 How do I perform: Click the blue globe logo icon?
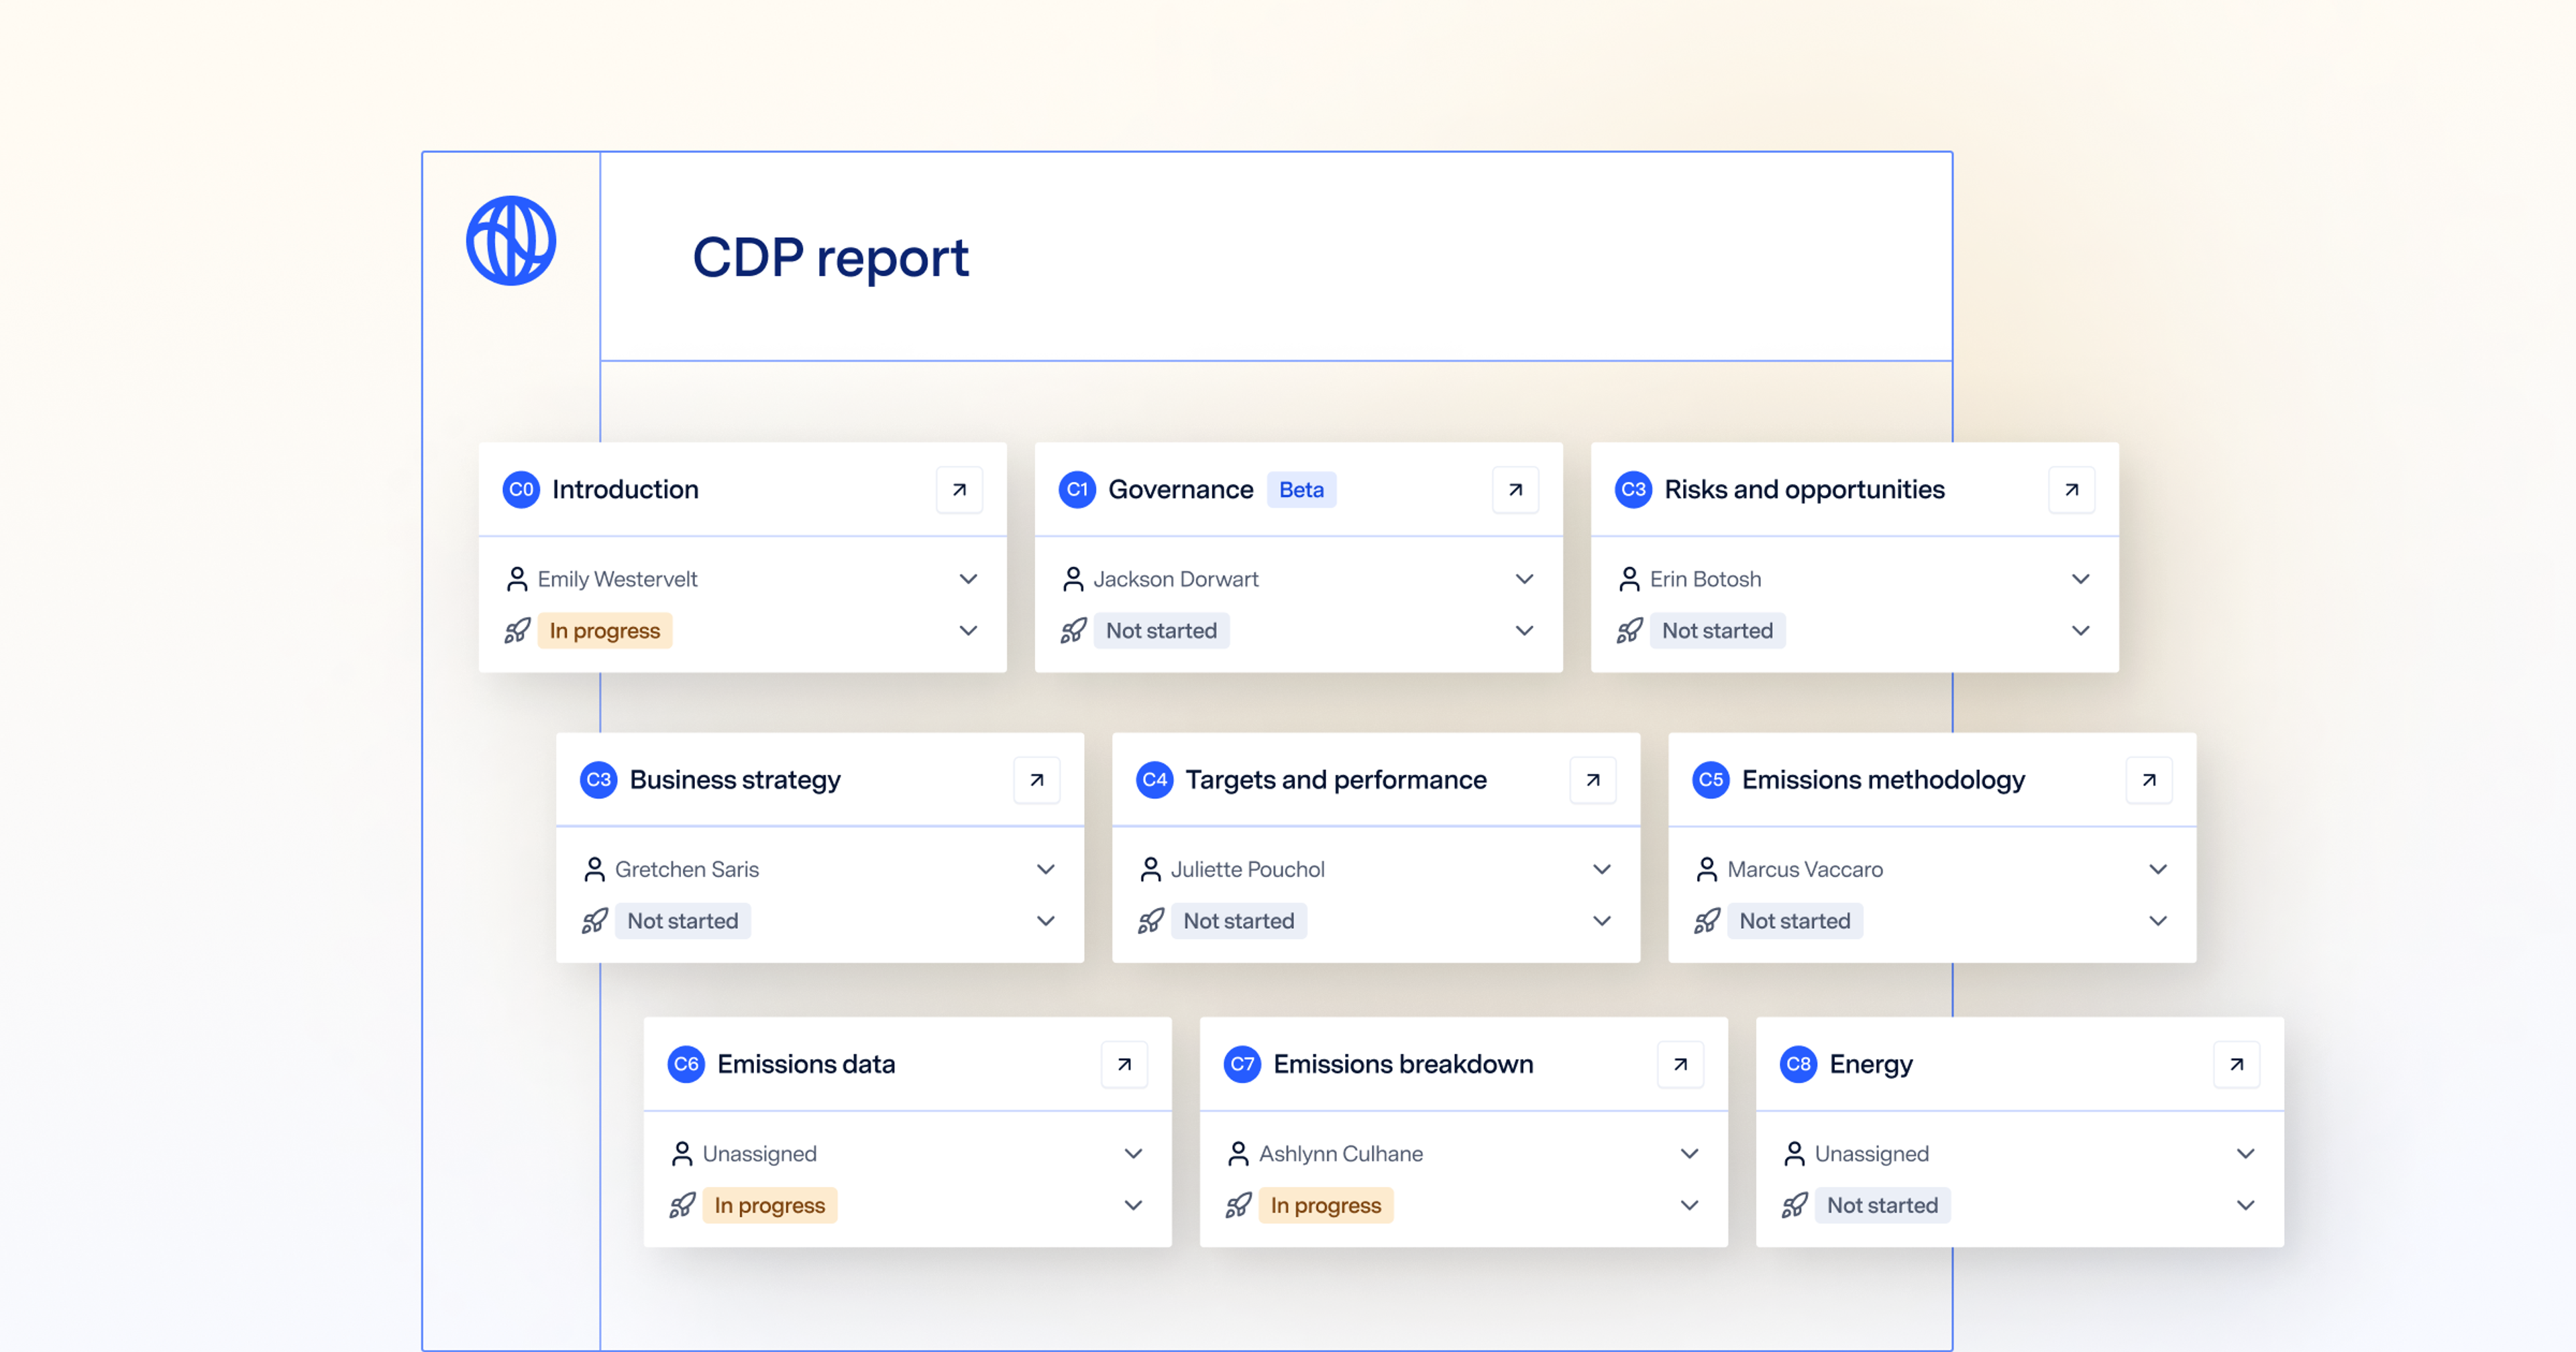coord(511,241)
